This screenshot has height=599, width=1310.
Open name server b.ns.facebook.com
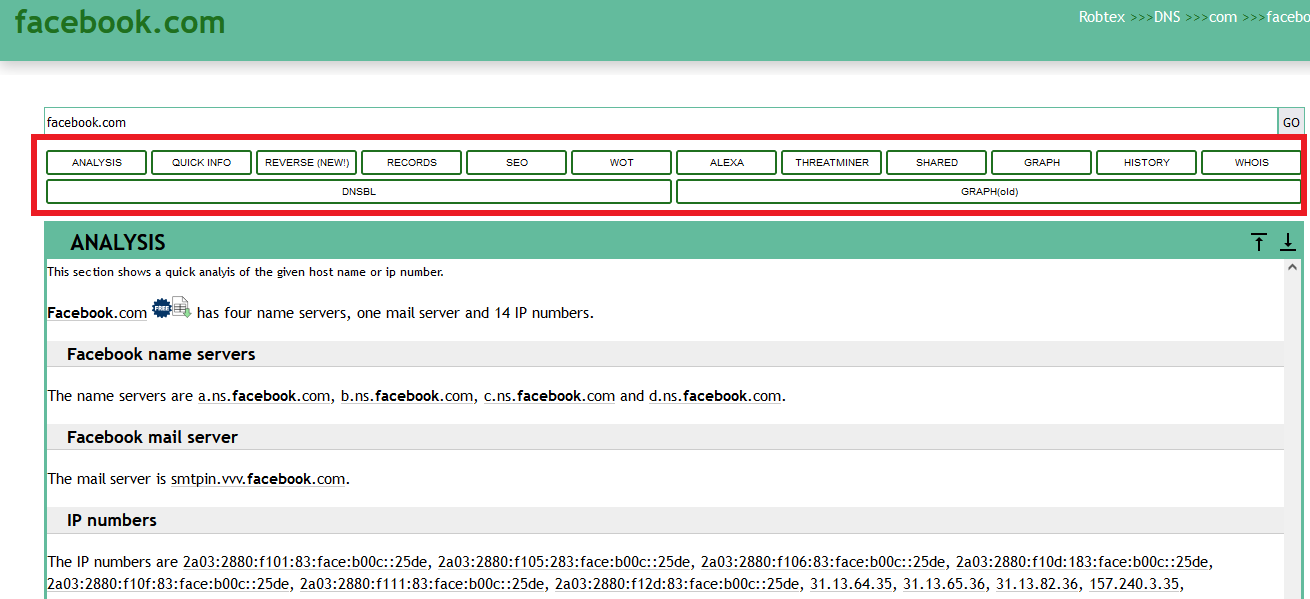coord(407,396)
